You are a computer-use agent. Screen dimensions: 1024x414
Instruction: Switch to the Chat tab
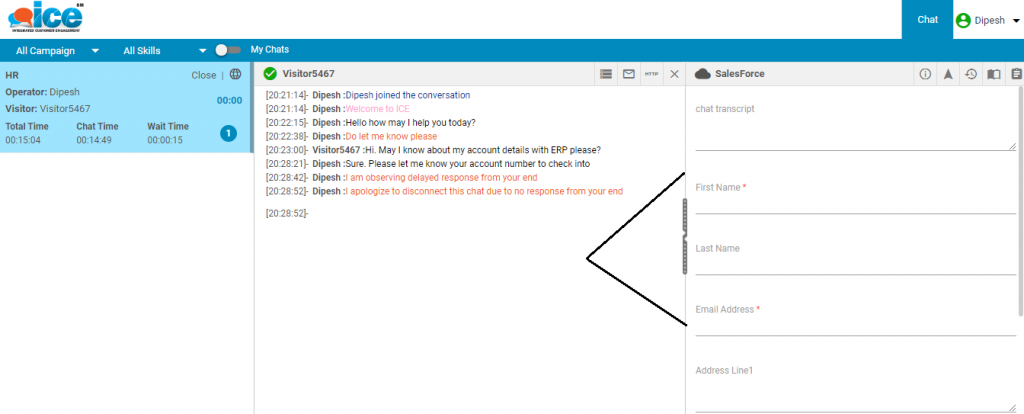click(927, 20)
